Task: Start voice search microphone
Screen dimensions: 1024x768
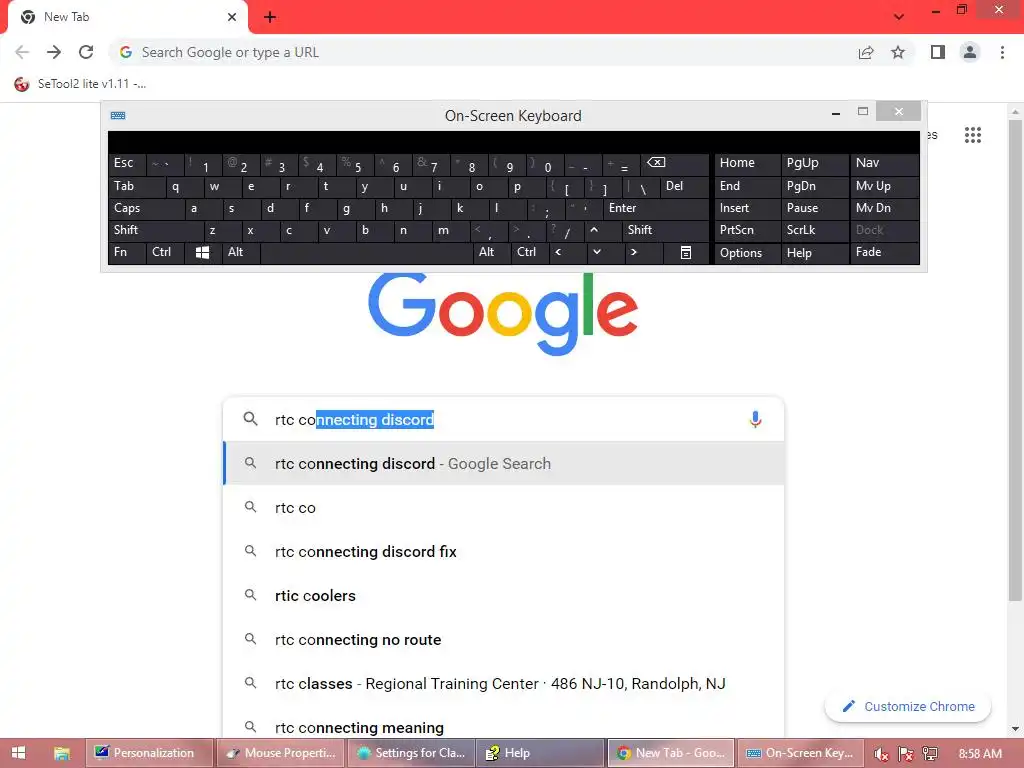Action: pyautogui.click(x=756, y=419)
